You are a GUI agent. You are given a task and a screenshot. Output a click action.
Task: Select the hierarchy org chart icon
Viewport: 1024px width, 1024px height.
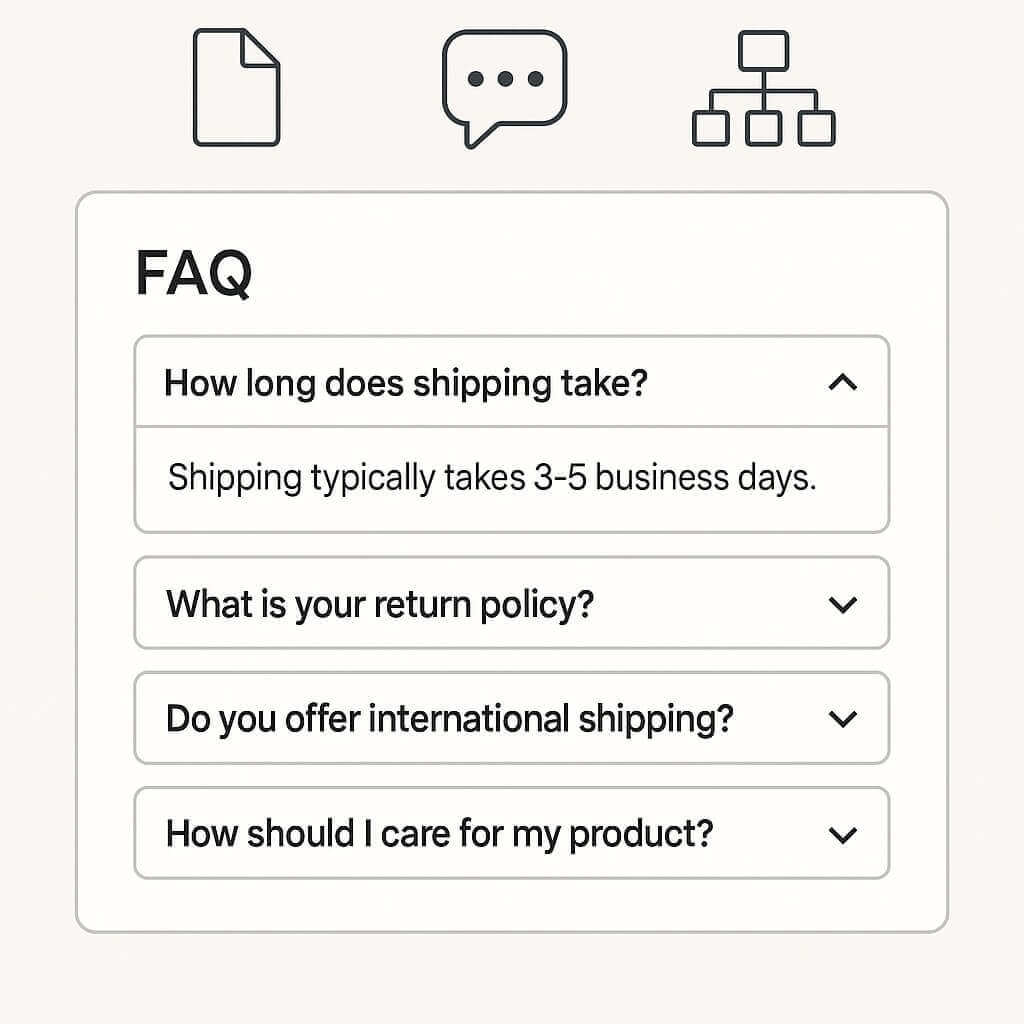[x=763, y=88]
